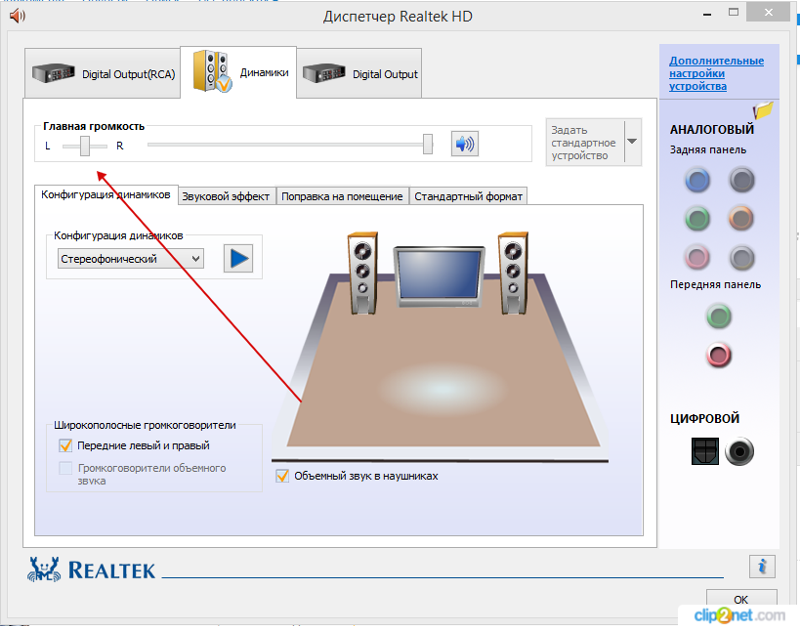Click the speaker icon in the title bar
Screen dimensions: 800x626
(17, 16)
